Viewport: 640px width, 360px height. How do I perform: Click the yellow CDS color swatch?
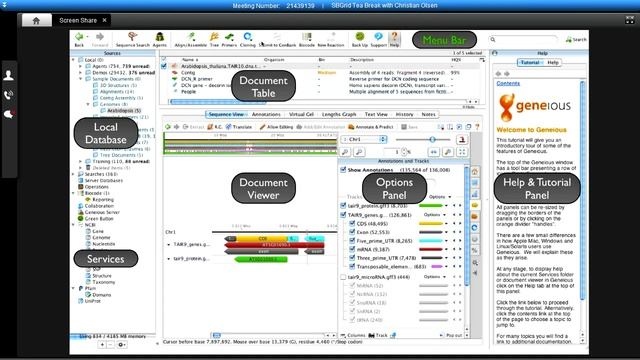[x=431, y=224]
